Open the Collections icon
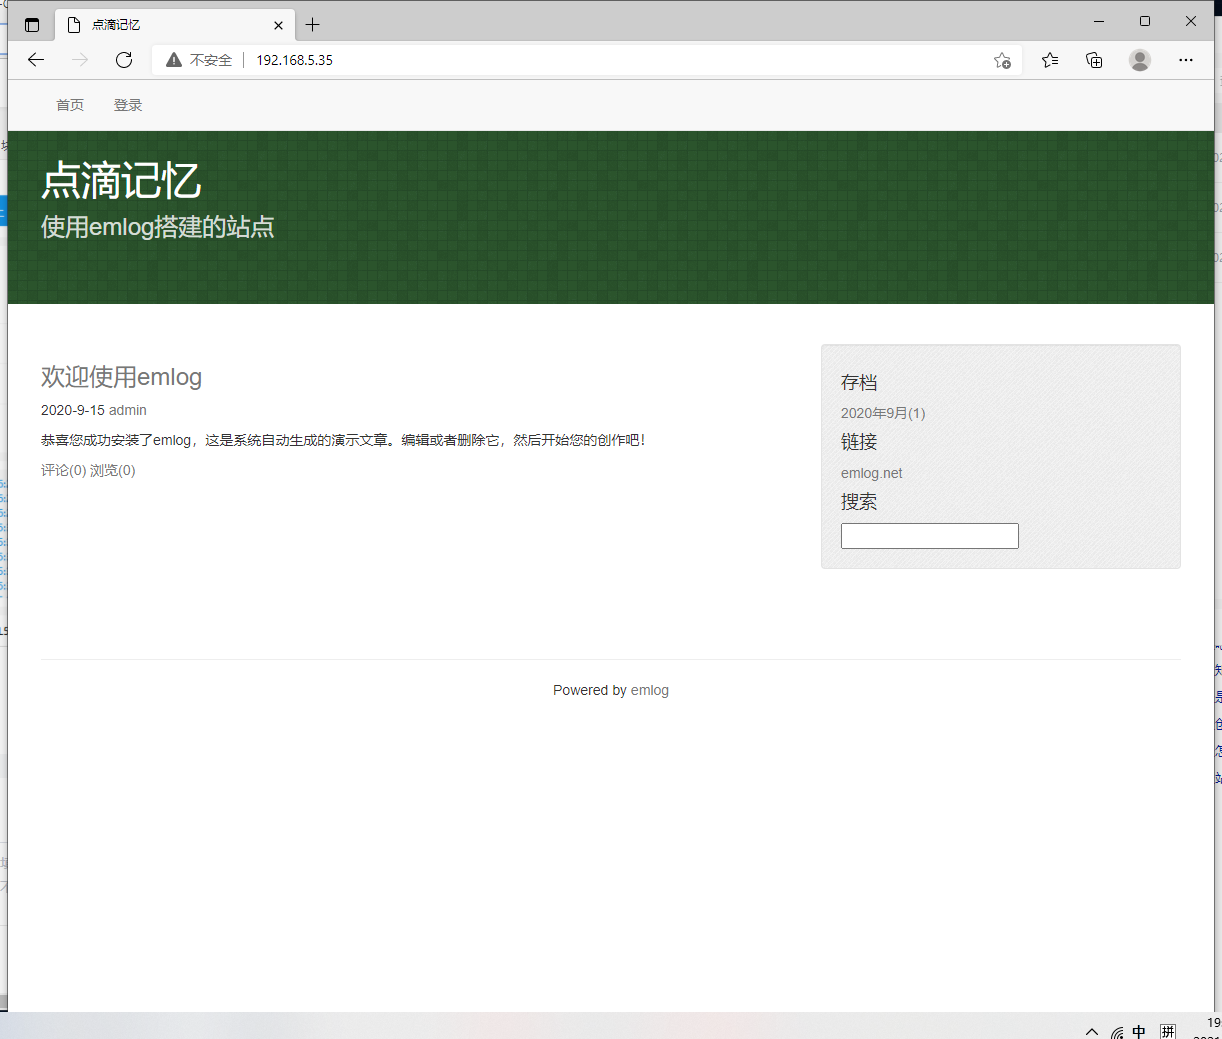The height and width of the screenshot is (1039, 1222). click(x=1094, y=60)
